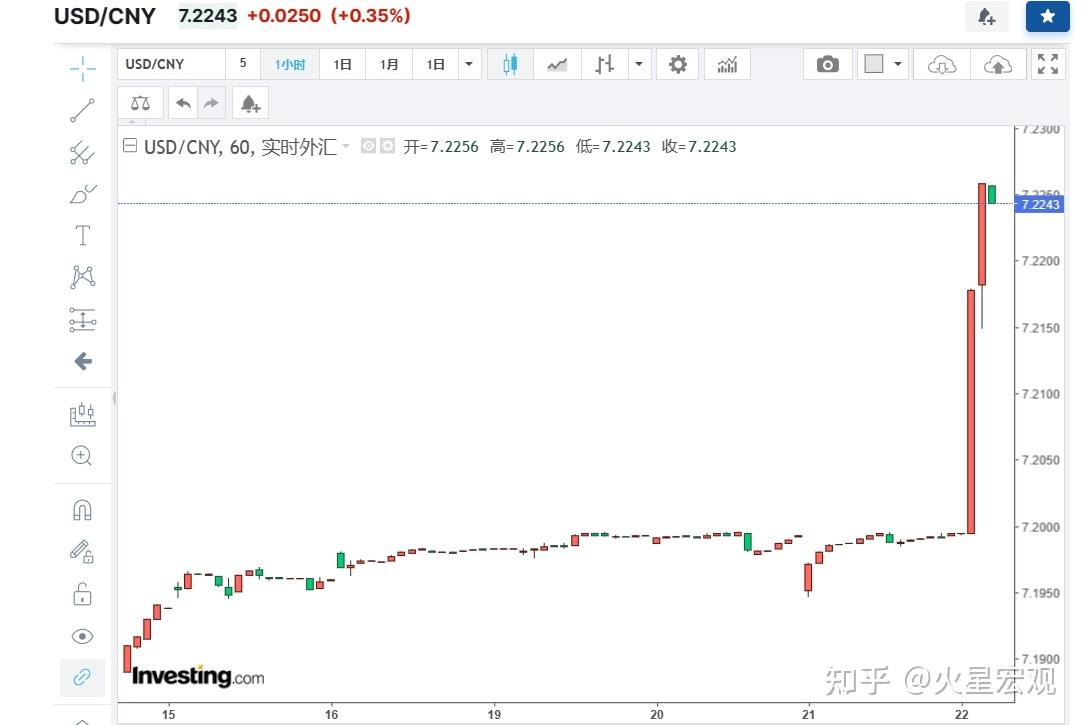This screenshot has width=1084, height=725.
Task: Save chart layout to cloud
Action: (x=998, y=63)
